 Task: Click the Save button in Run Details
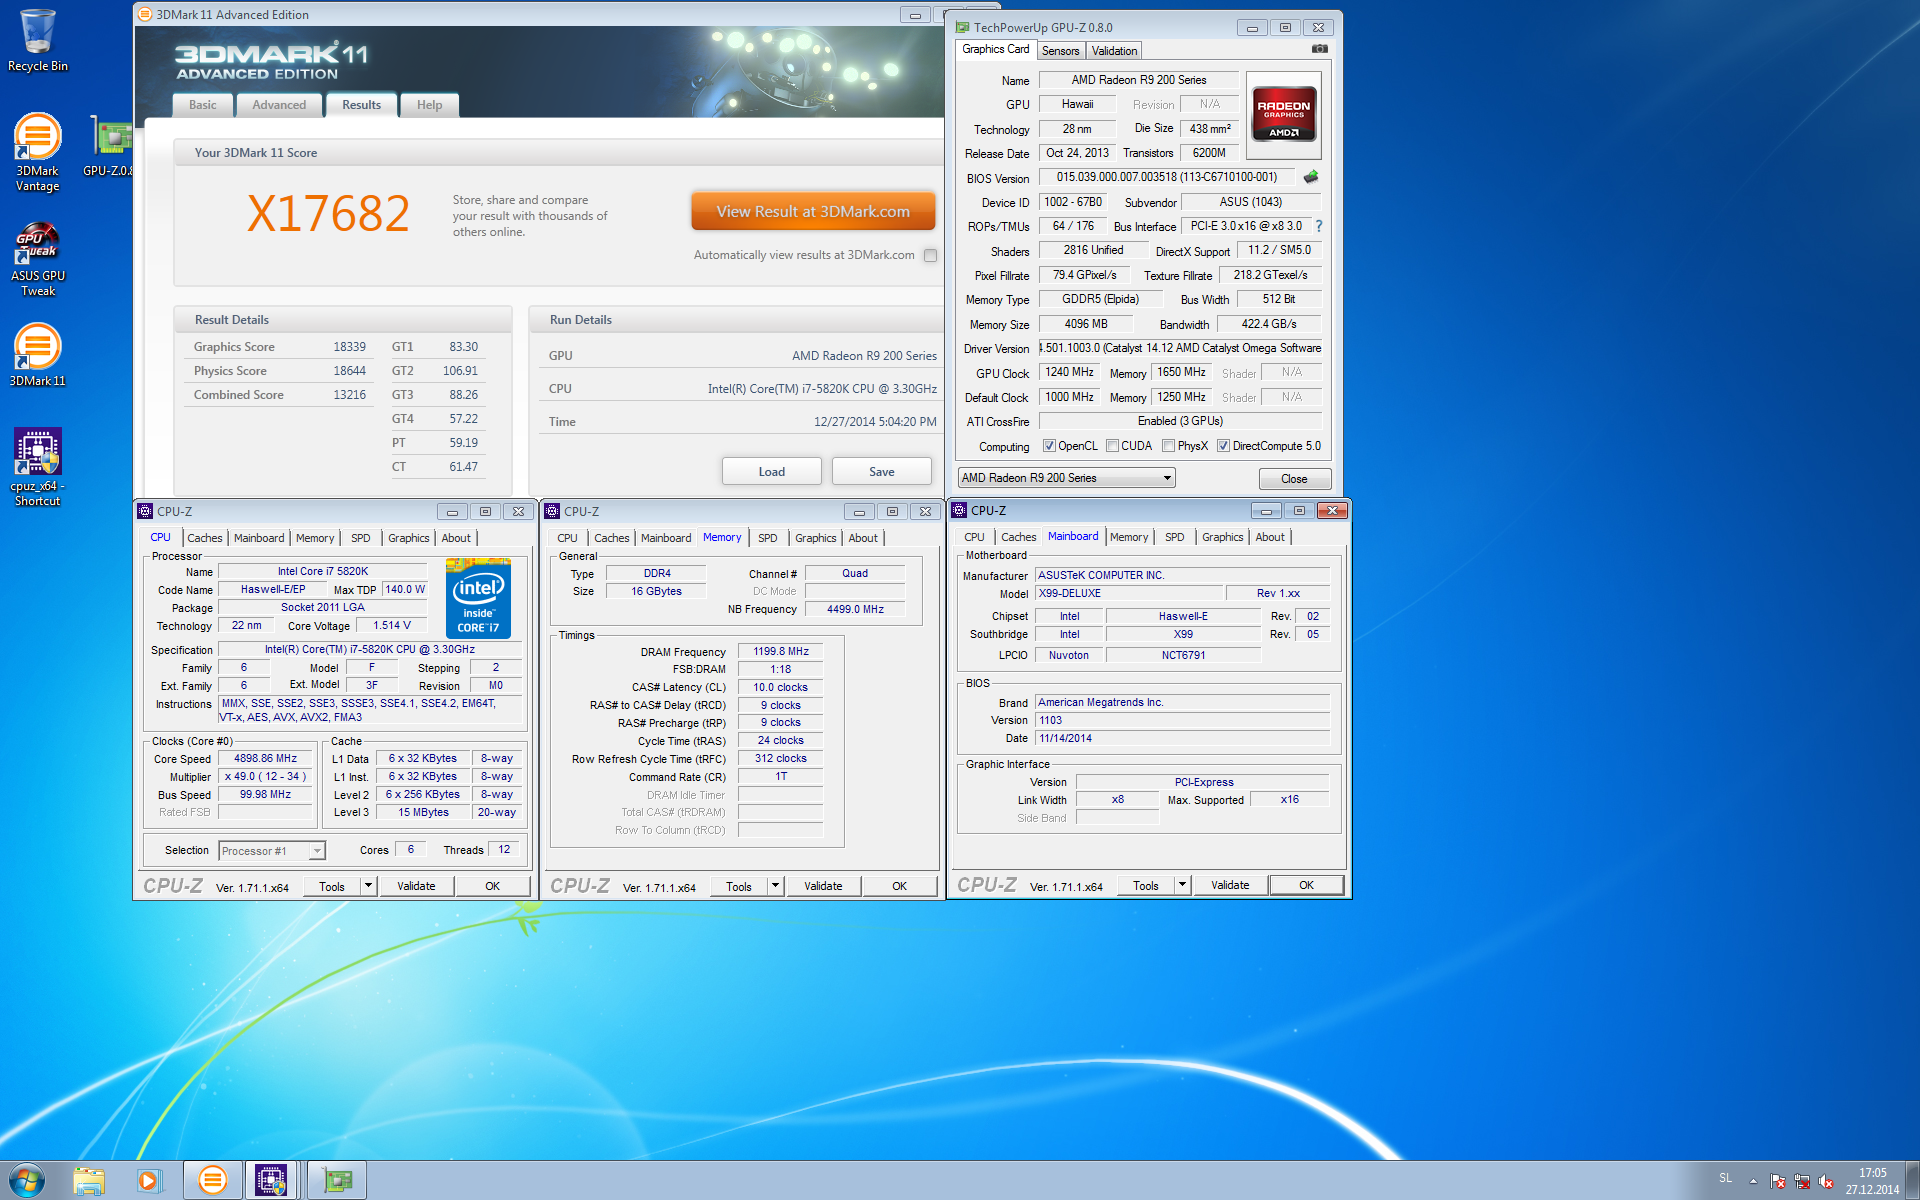click(882, 472)
